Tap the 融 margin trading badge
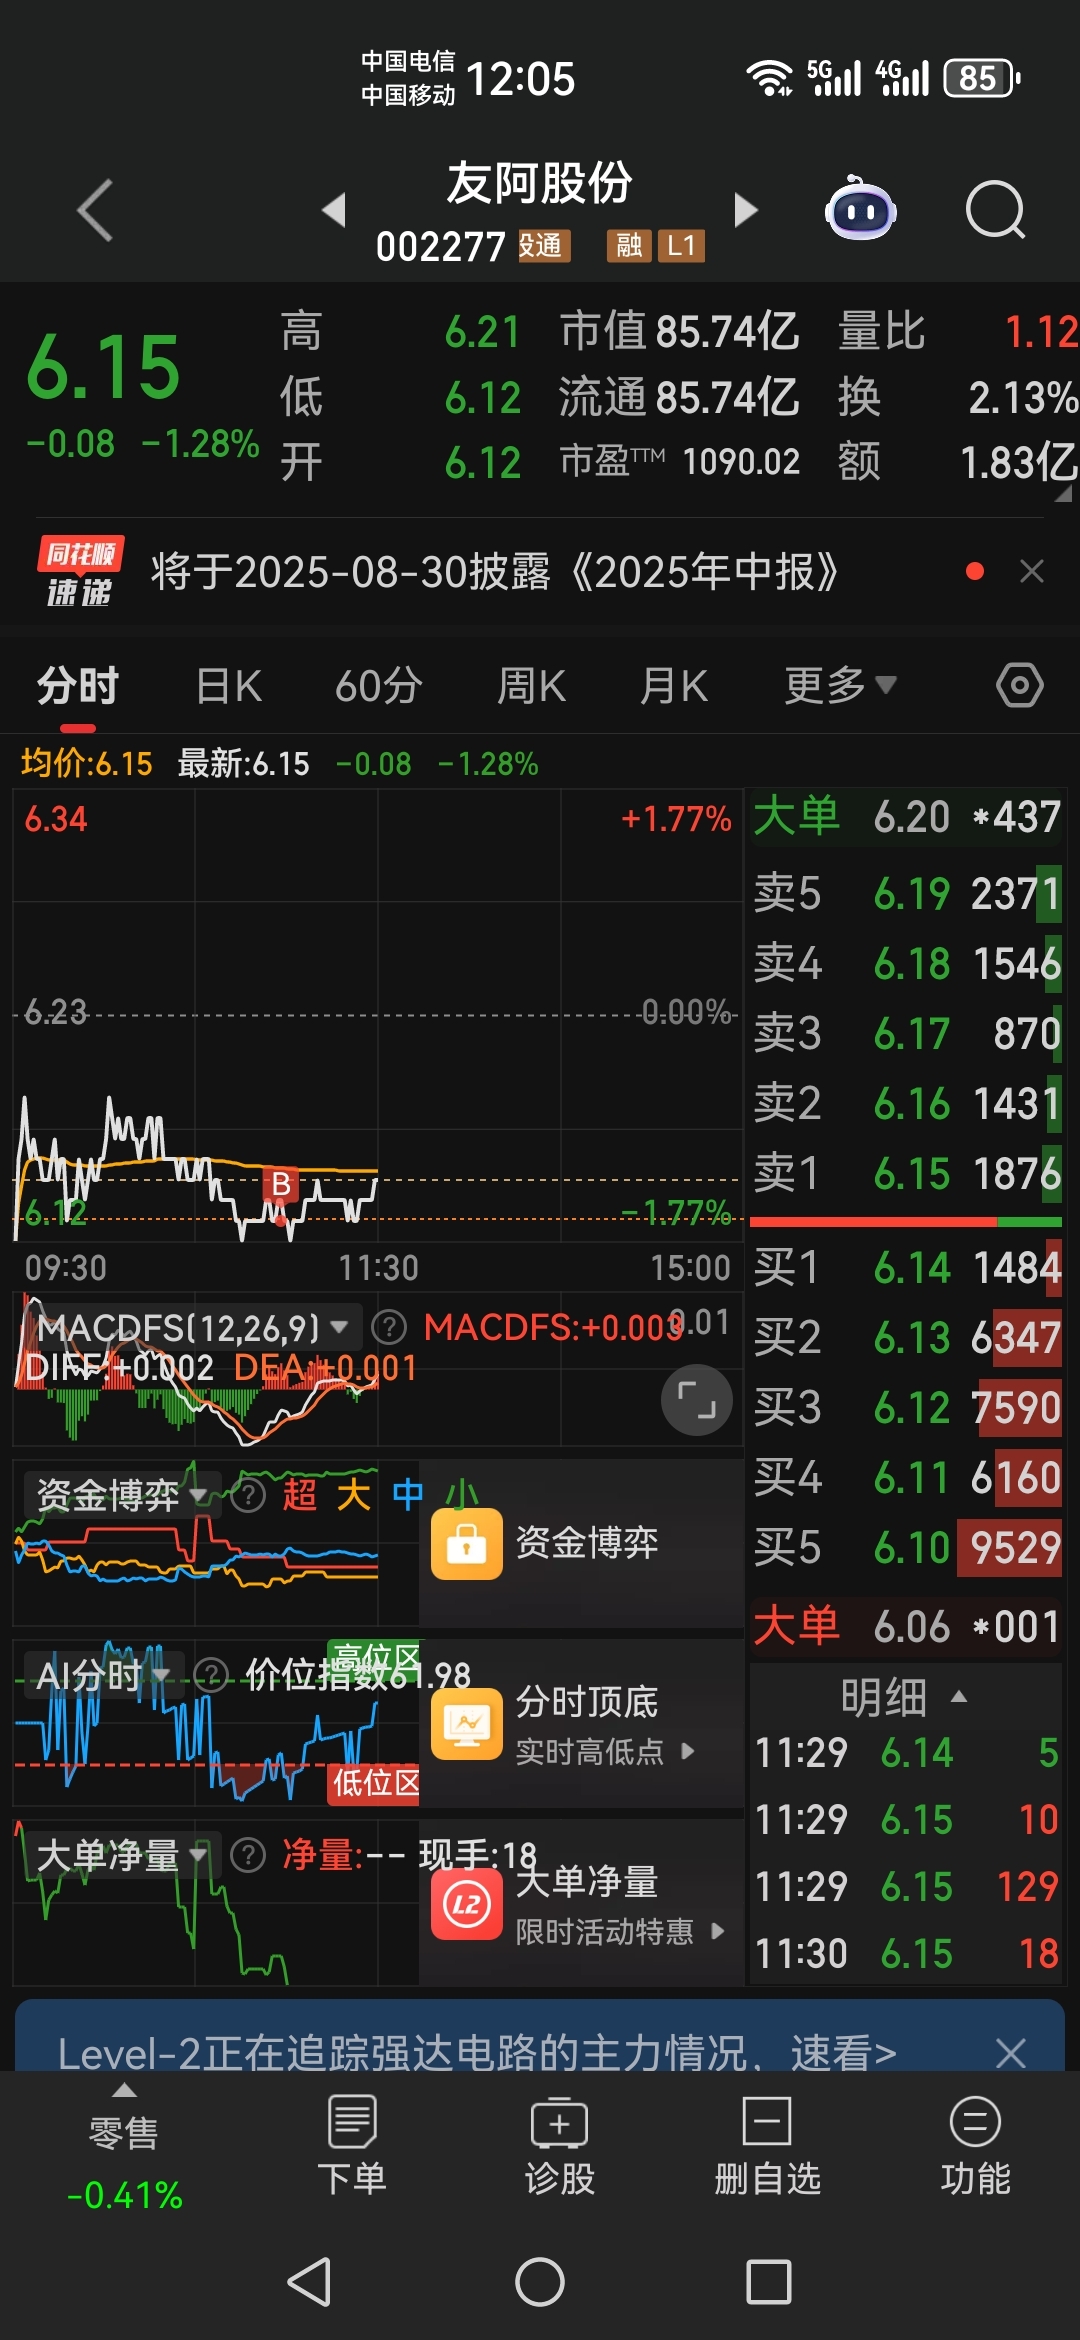The image size is (1080, 2340). click(x=629, y=245)
